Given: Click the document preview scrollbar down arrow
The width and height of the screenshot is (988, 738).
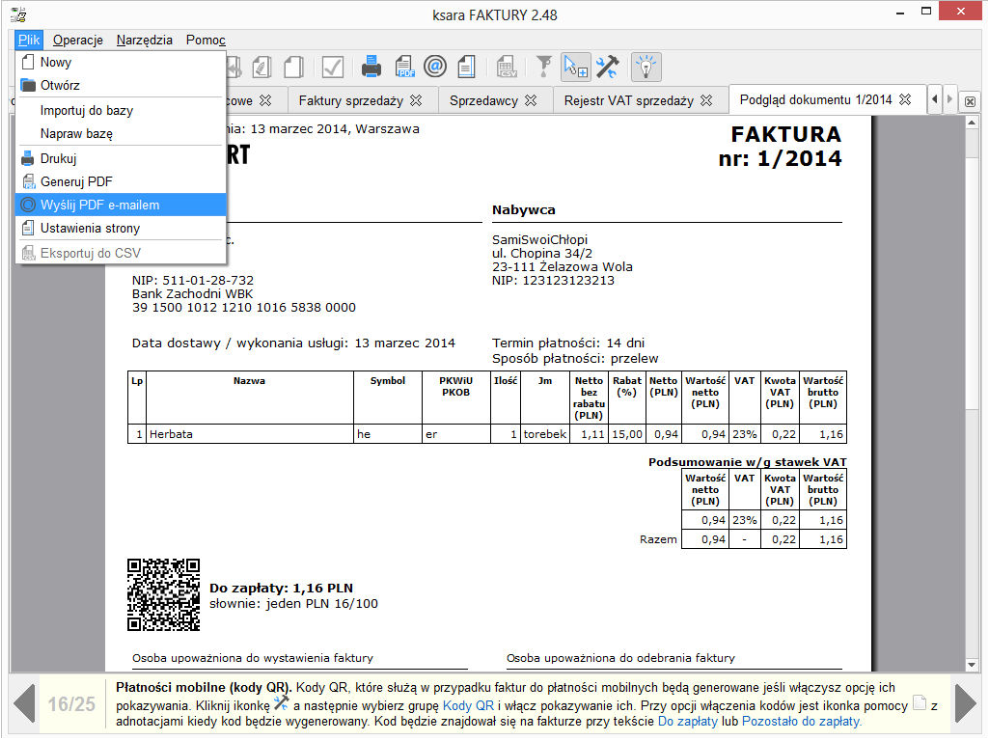Looking at the screenshot, I should tap(971, 664).
